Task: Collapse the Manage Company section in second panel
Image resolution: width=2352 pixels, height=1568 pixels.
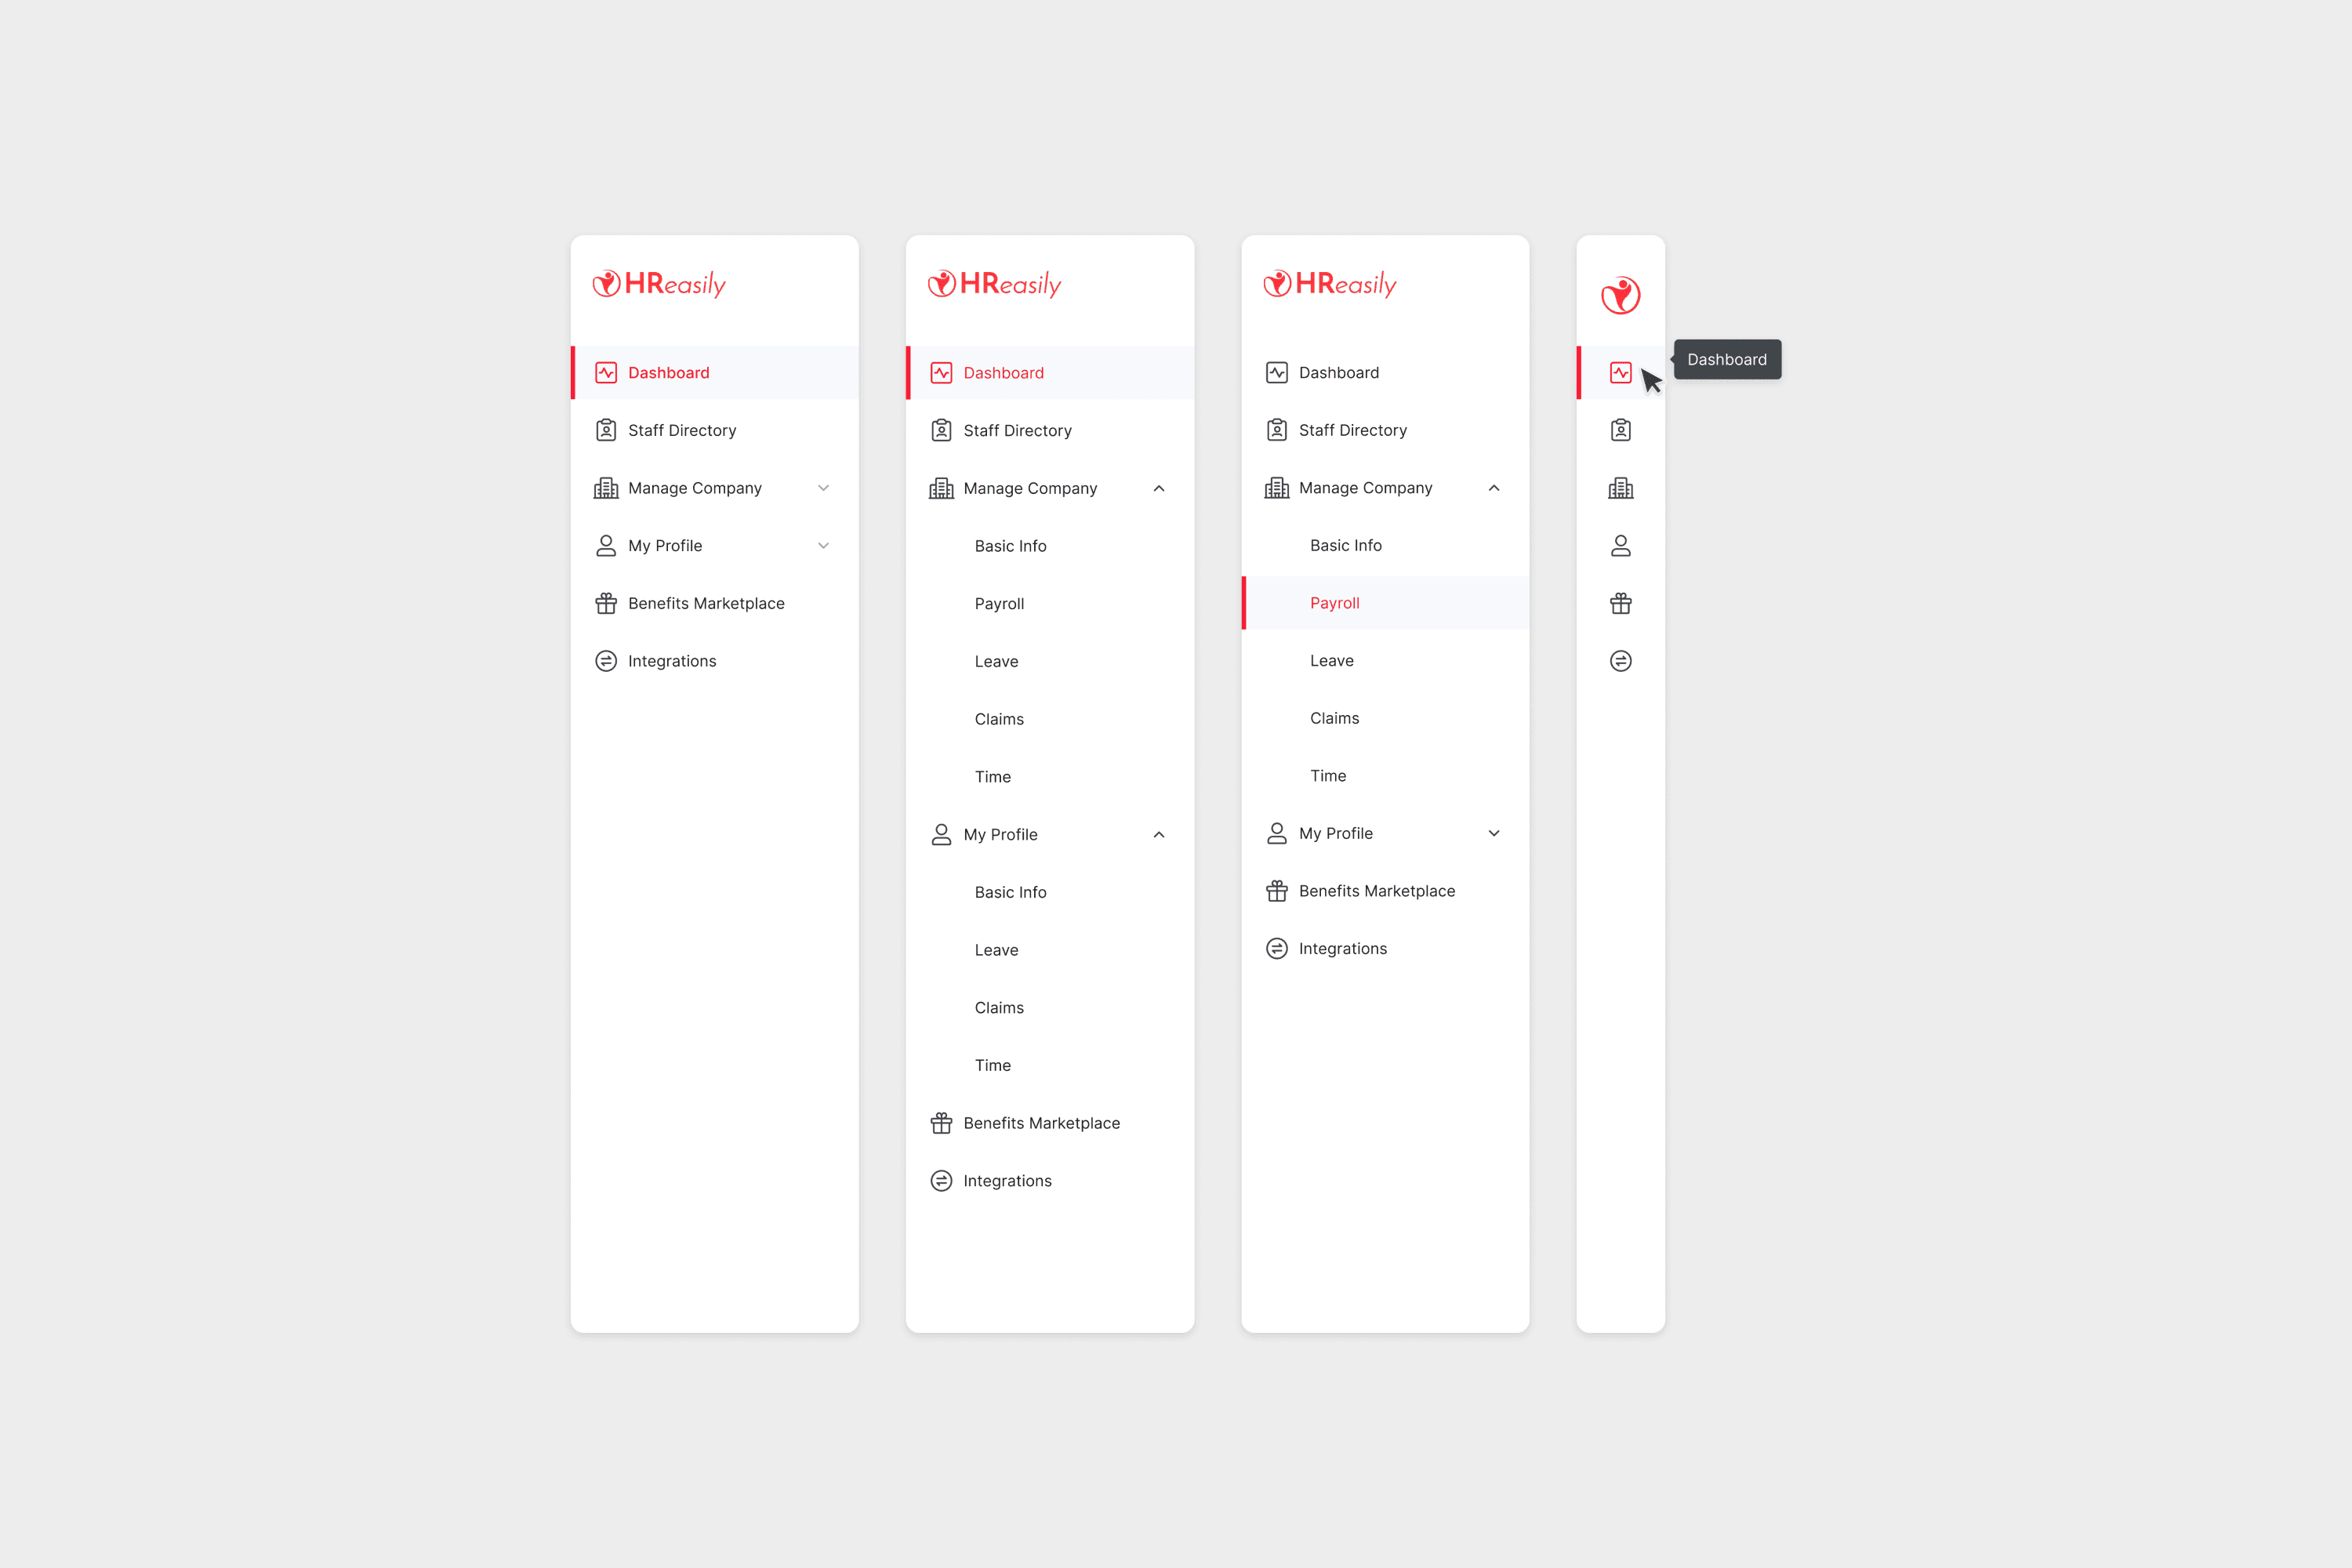Action: click(x=1156, y=488)
